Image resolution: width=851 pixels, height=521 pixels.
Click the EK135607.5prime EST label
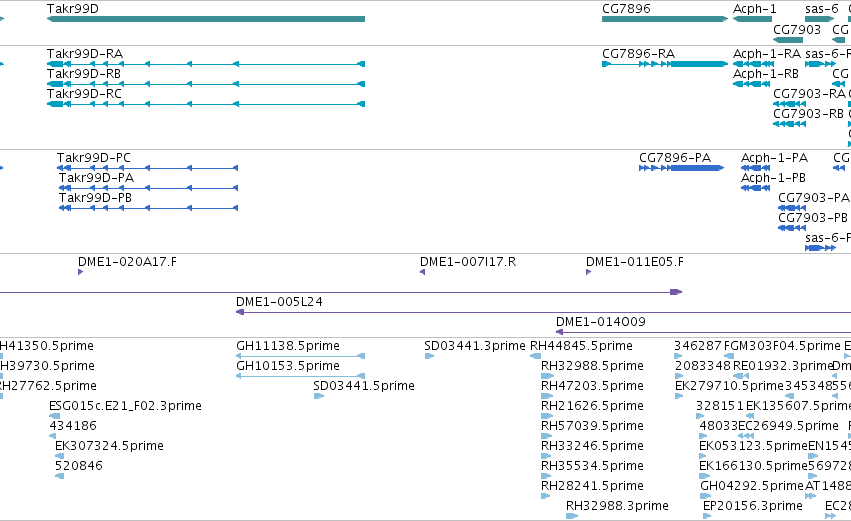click(x=798, y=406)
